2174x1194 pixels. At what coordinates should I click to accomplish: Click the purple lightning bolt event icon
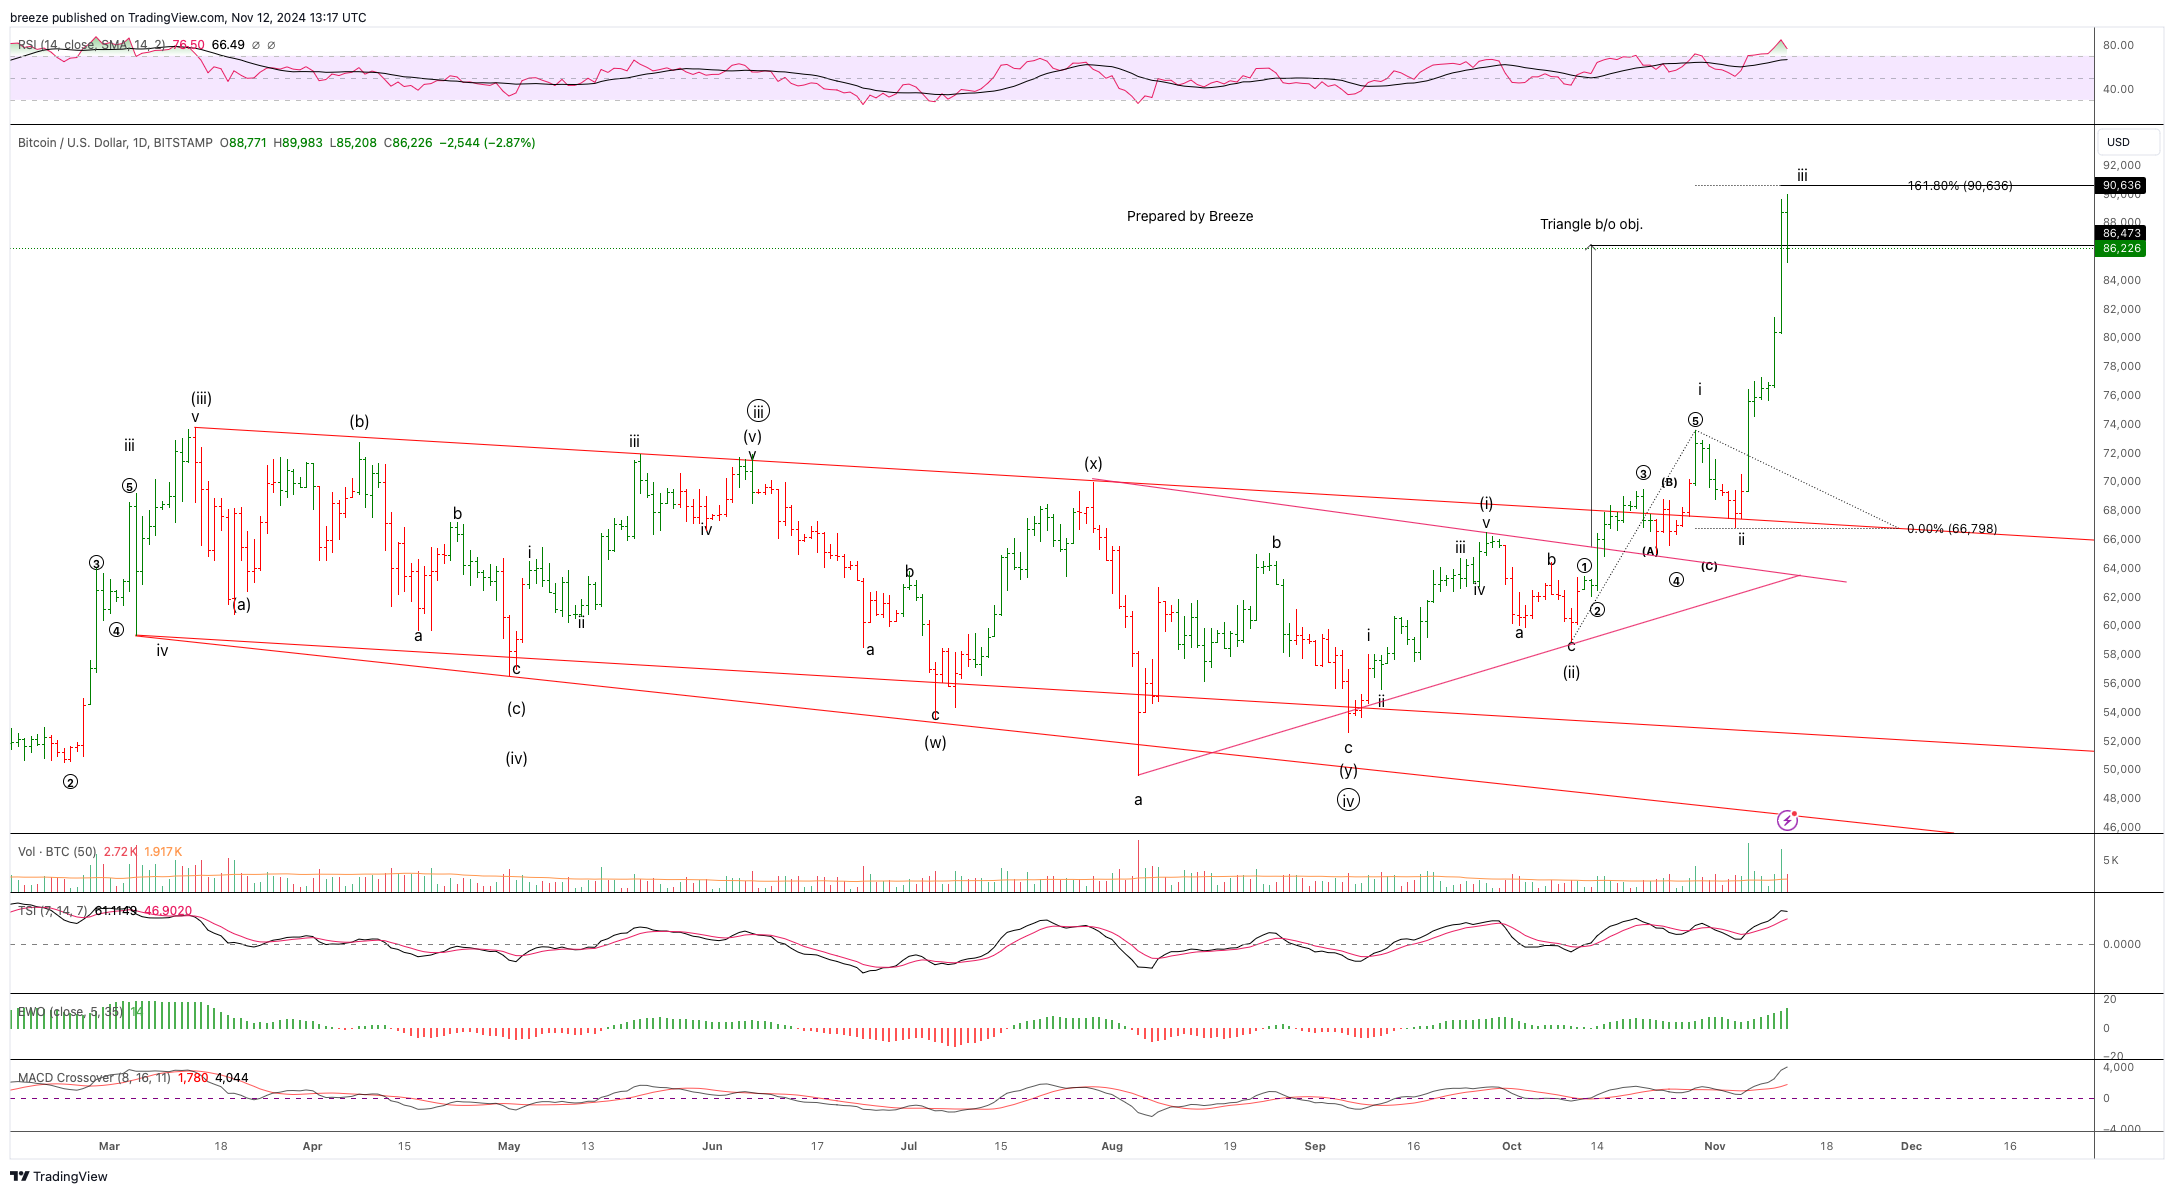tap(1787, 821)
